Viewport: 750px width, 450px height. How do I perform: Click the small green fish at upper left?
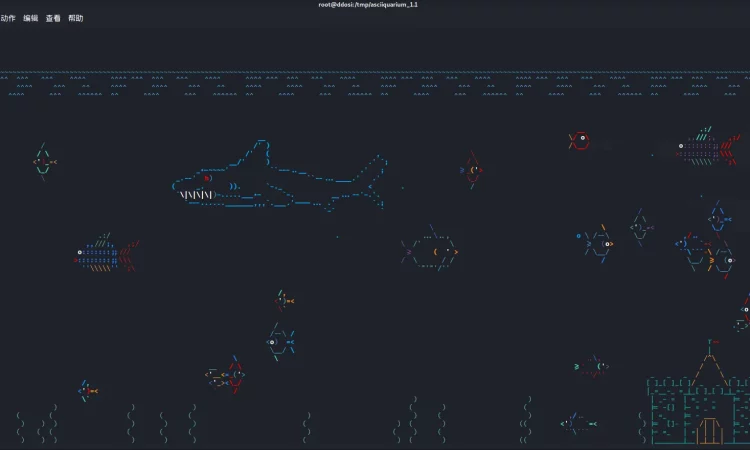click(x=43, y=159)
